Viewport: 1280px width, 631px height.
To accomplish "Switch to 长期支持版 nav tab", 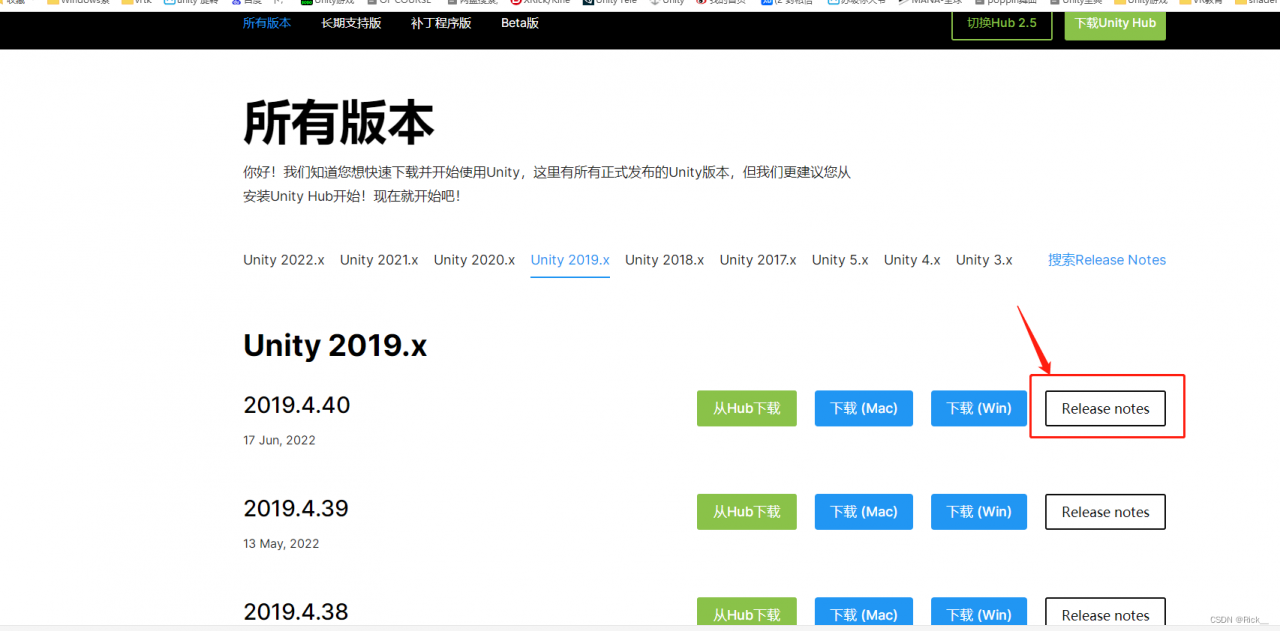I will [x=351, y=23].
